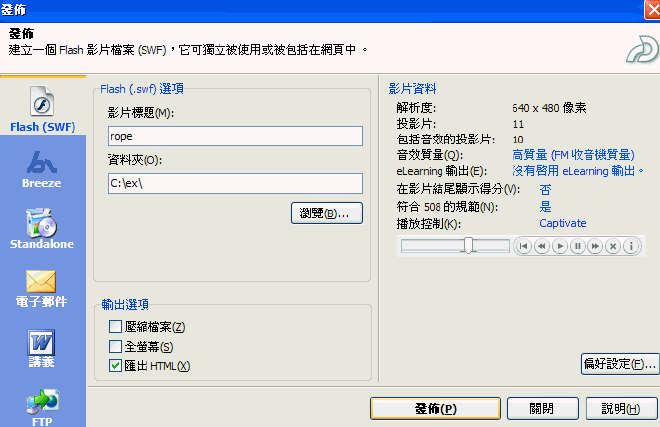Select the Flash (SWF) publish option
The width and height of the screenshot is (660, 427).
43,109
